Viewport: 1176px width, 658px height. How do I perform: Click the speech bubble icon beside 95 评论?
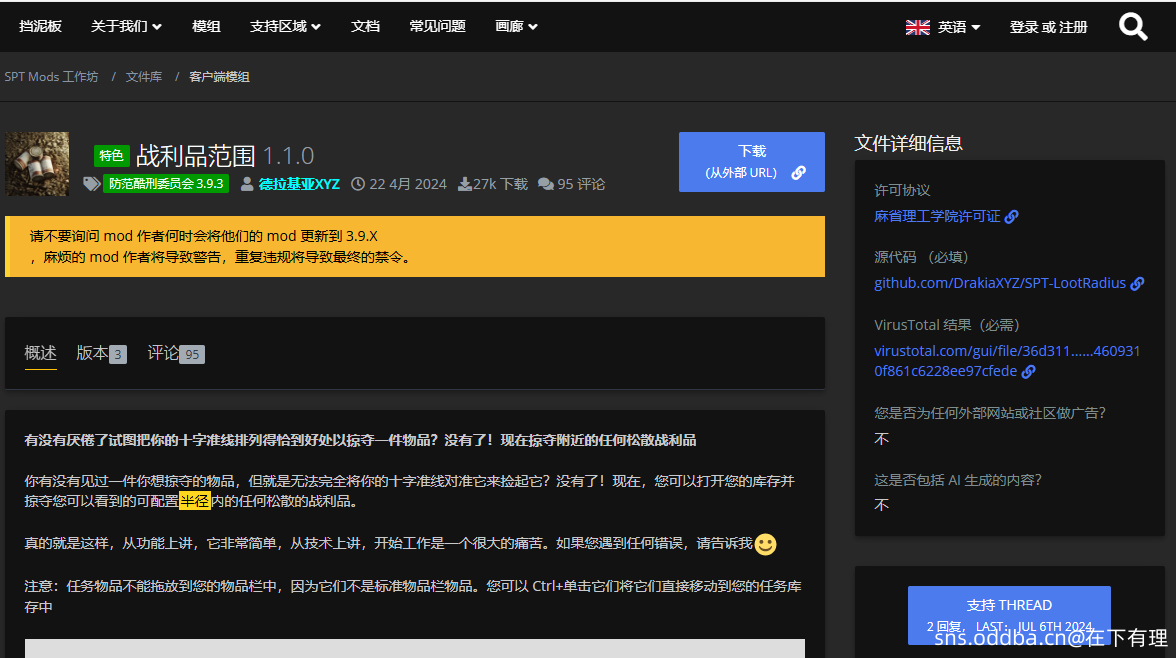click(544, 184)
